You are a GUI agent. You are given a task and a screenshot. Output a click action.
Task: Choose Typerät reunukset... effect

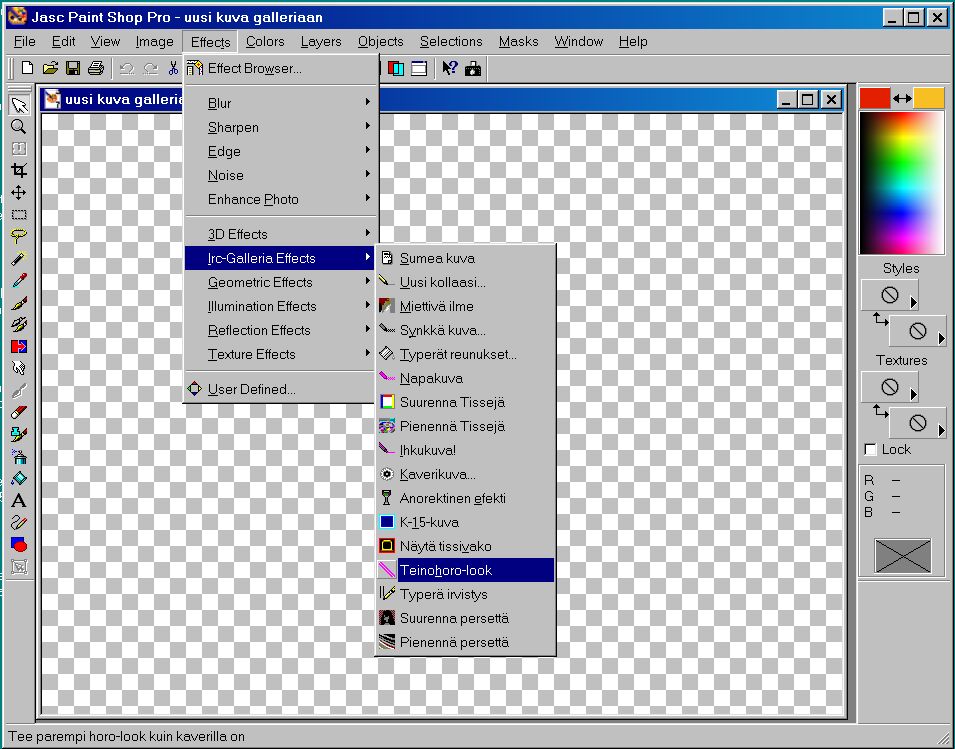click(465, 354)
